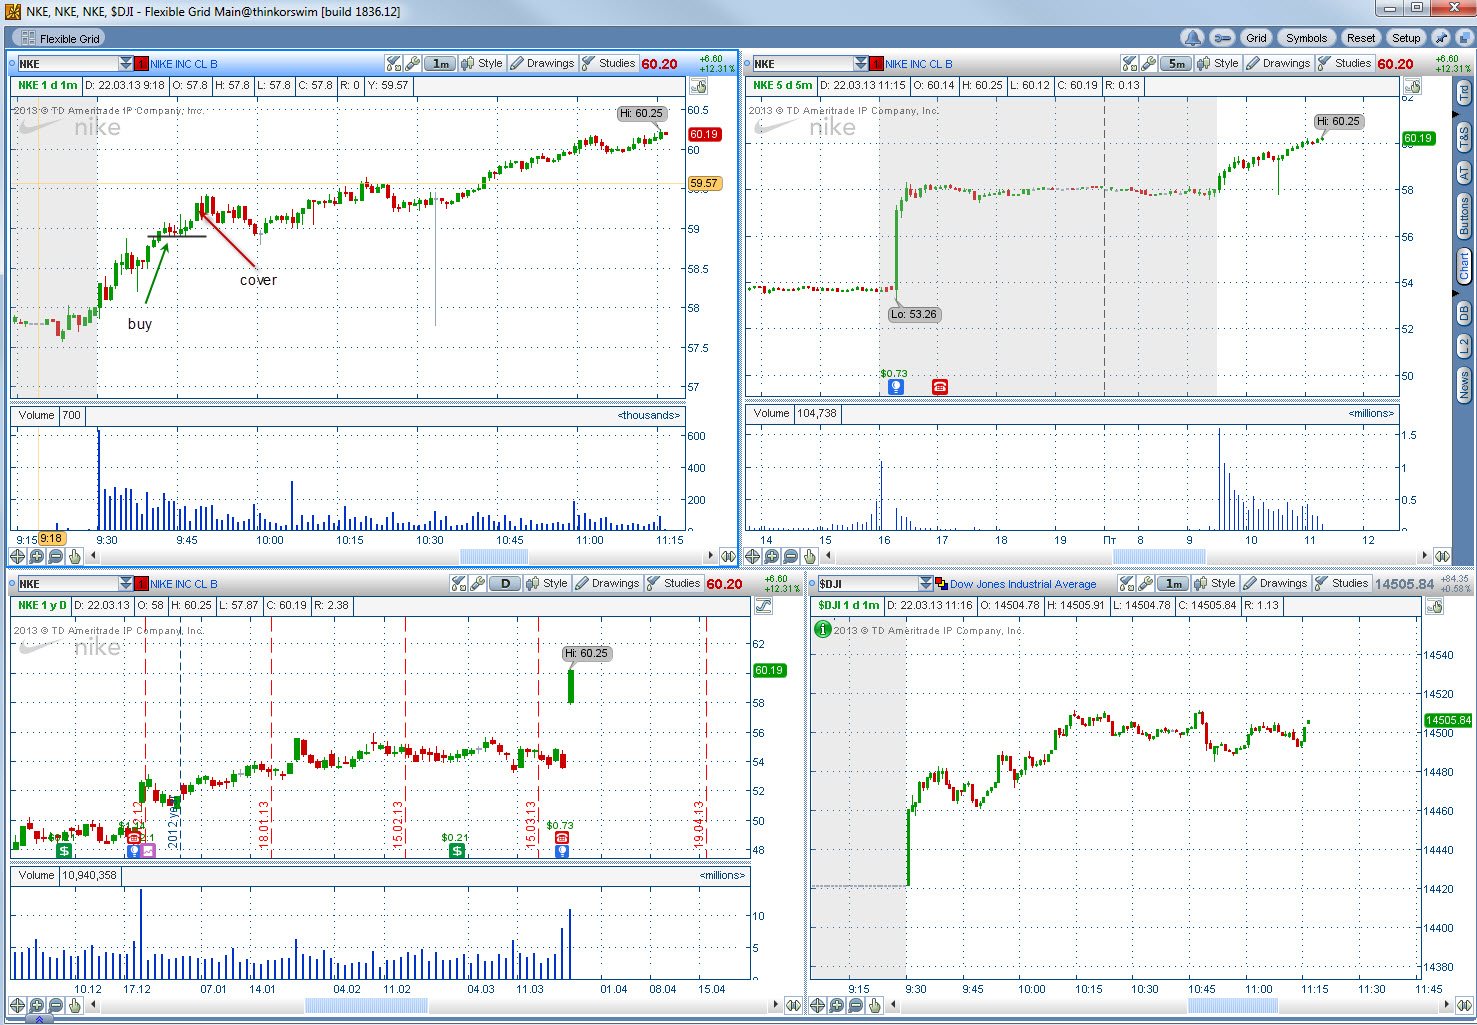
Task: Open the wrench settings icon on NKE 5m chart
Action: click(1148, 63)
